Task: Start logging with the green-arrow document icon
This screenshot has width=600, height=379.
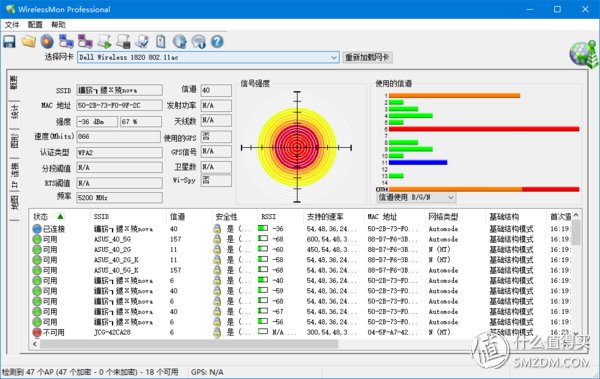Action: point(104,41)
